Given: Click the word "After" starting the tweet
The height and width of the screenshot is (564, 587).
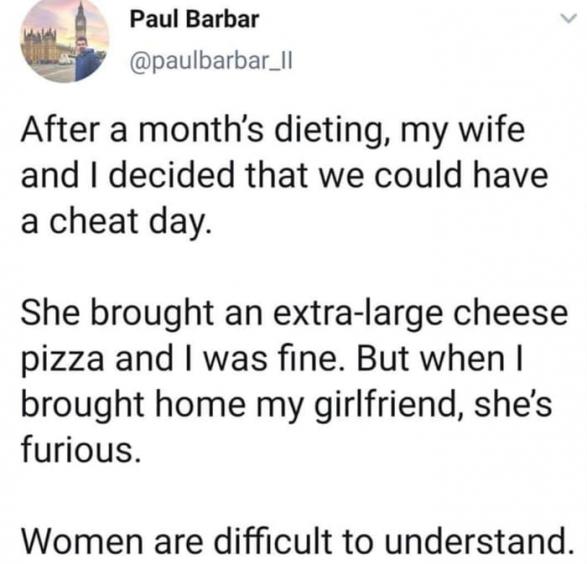Looking at the screenshot, I should click(x=61, y=129).
